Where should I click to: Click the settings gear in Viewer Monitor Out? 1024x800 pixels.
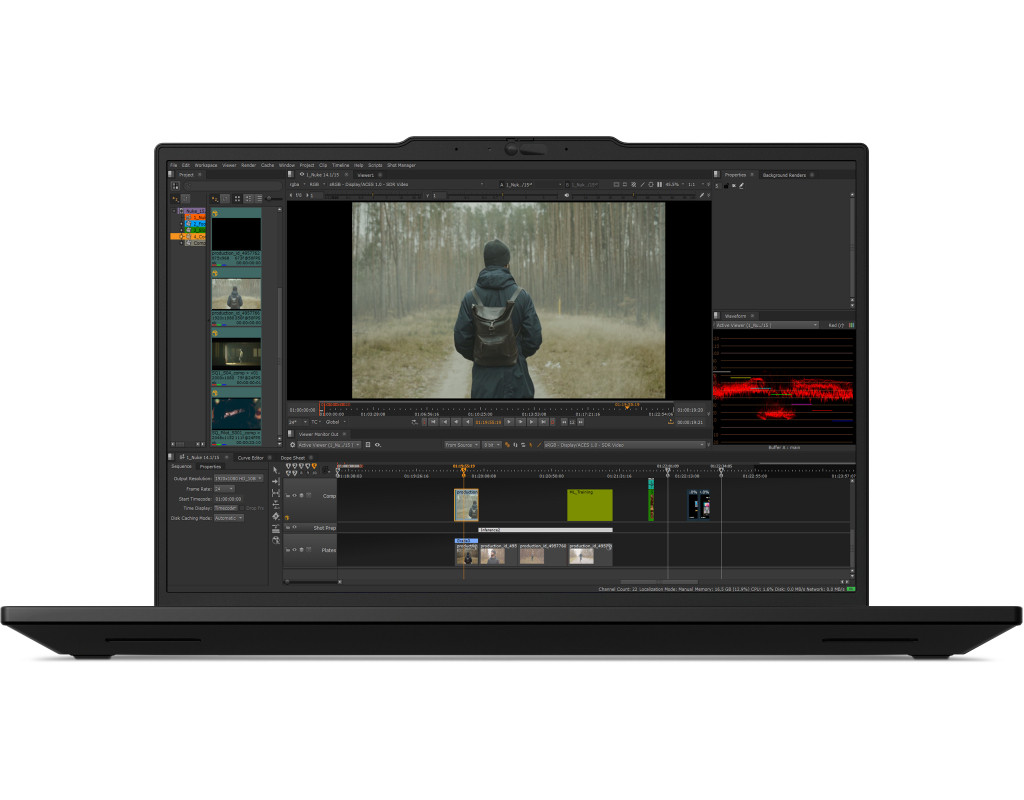tap(292, 444)
